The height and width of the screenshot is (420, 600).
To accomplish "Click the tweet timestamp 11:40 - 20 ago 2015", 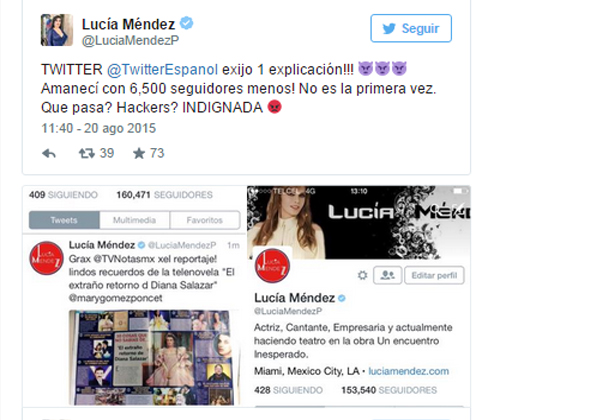I will click(x=98, y=128).
